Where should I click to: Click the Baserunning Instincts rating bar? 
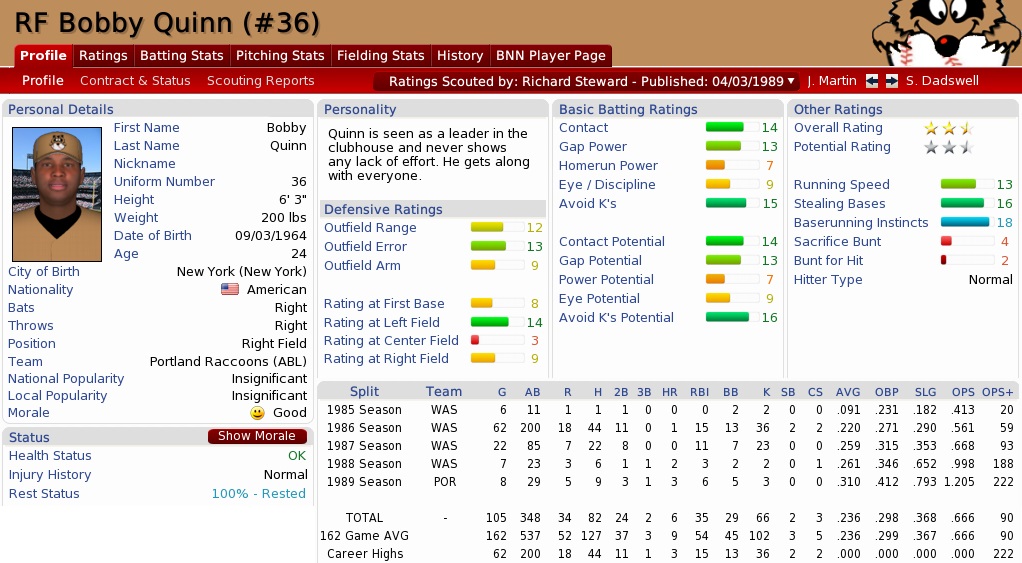click(x=965, y=223)
